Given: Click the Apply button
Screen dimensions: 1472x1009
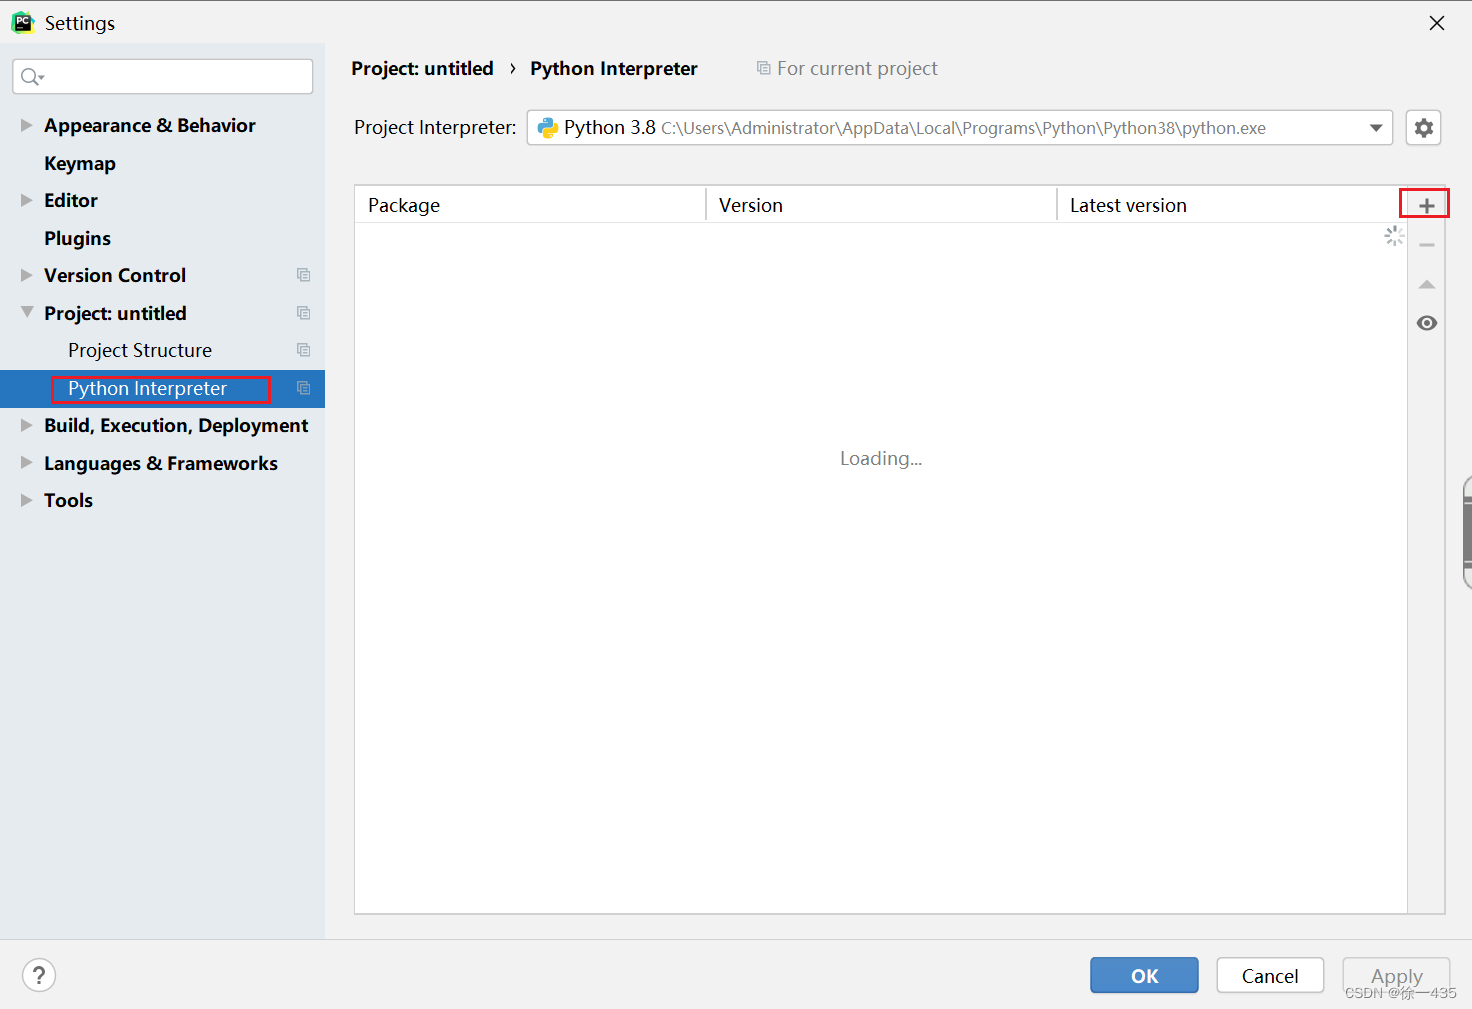Looking at the screenshot, I should (x=1396, y=975).
